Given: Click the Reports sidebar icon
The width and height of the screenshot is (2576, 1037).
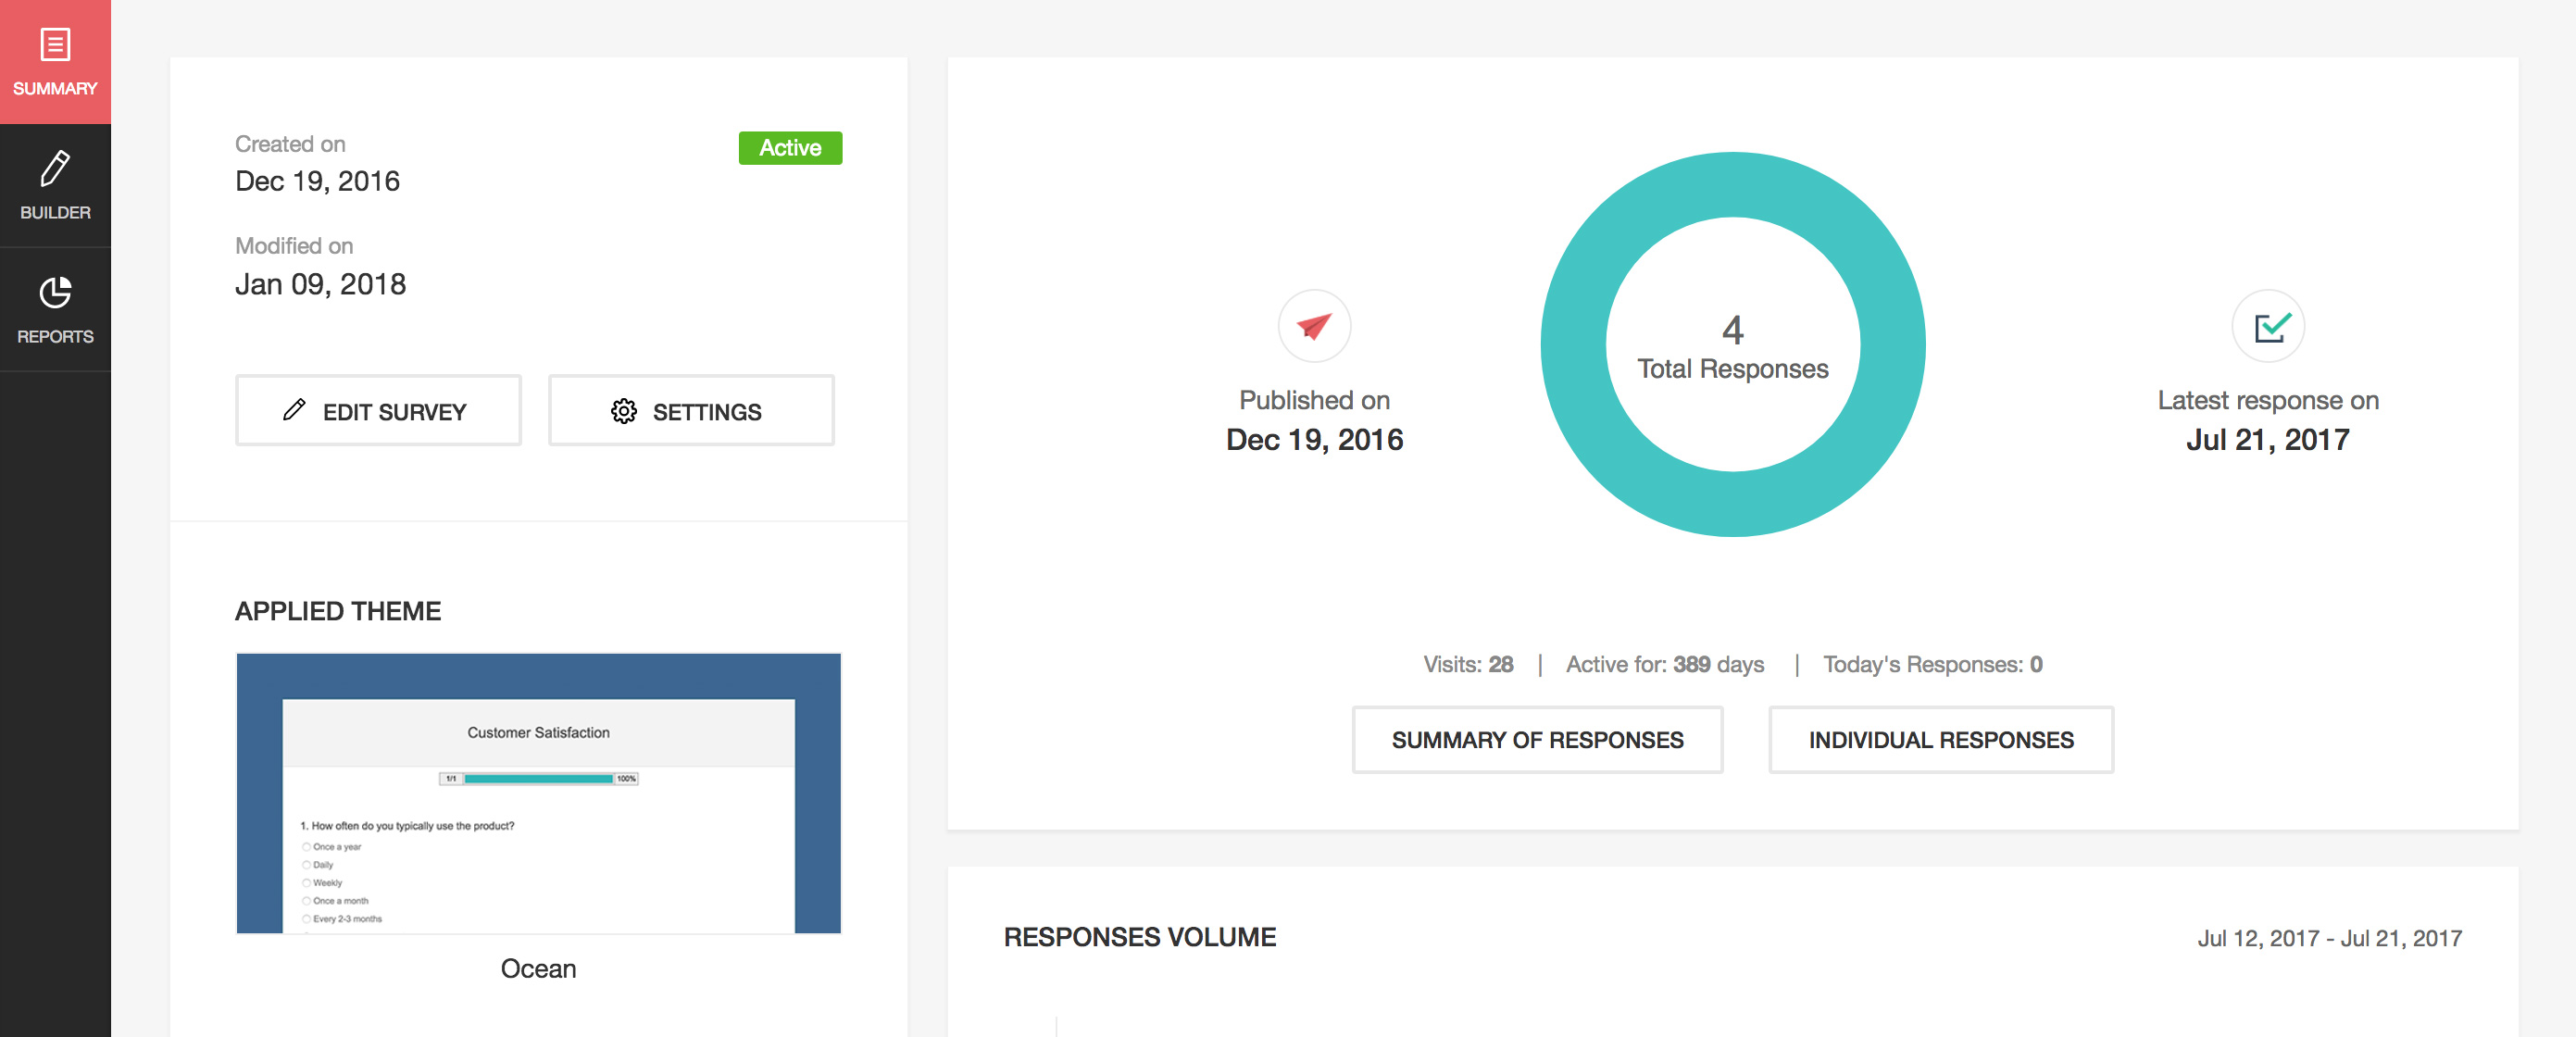Looking at the screenshot, I should [56, 310].
